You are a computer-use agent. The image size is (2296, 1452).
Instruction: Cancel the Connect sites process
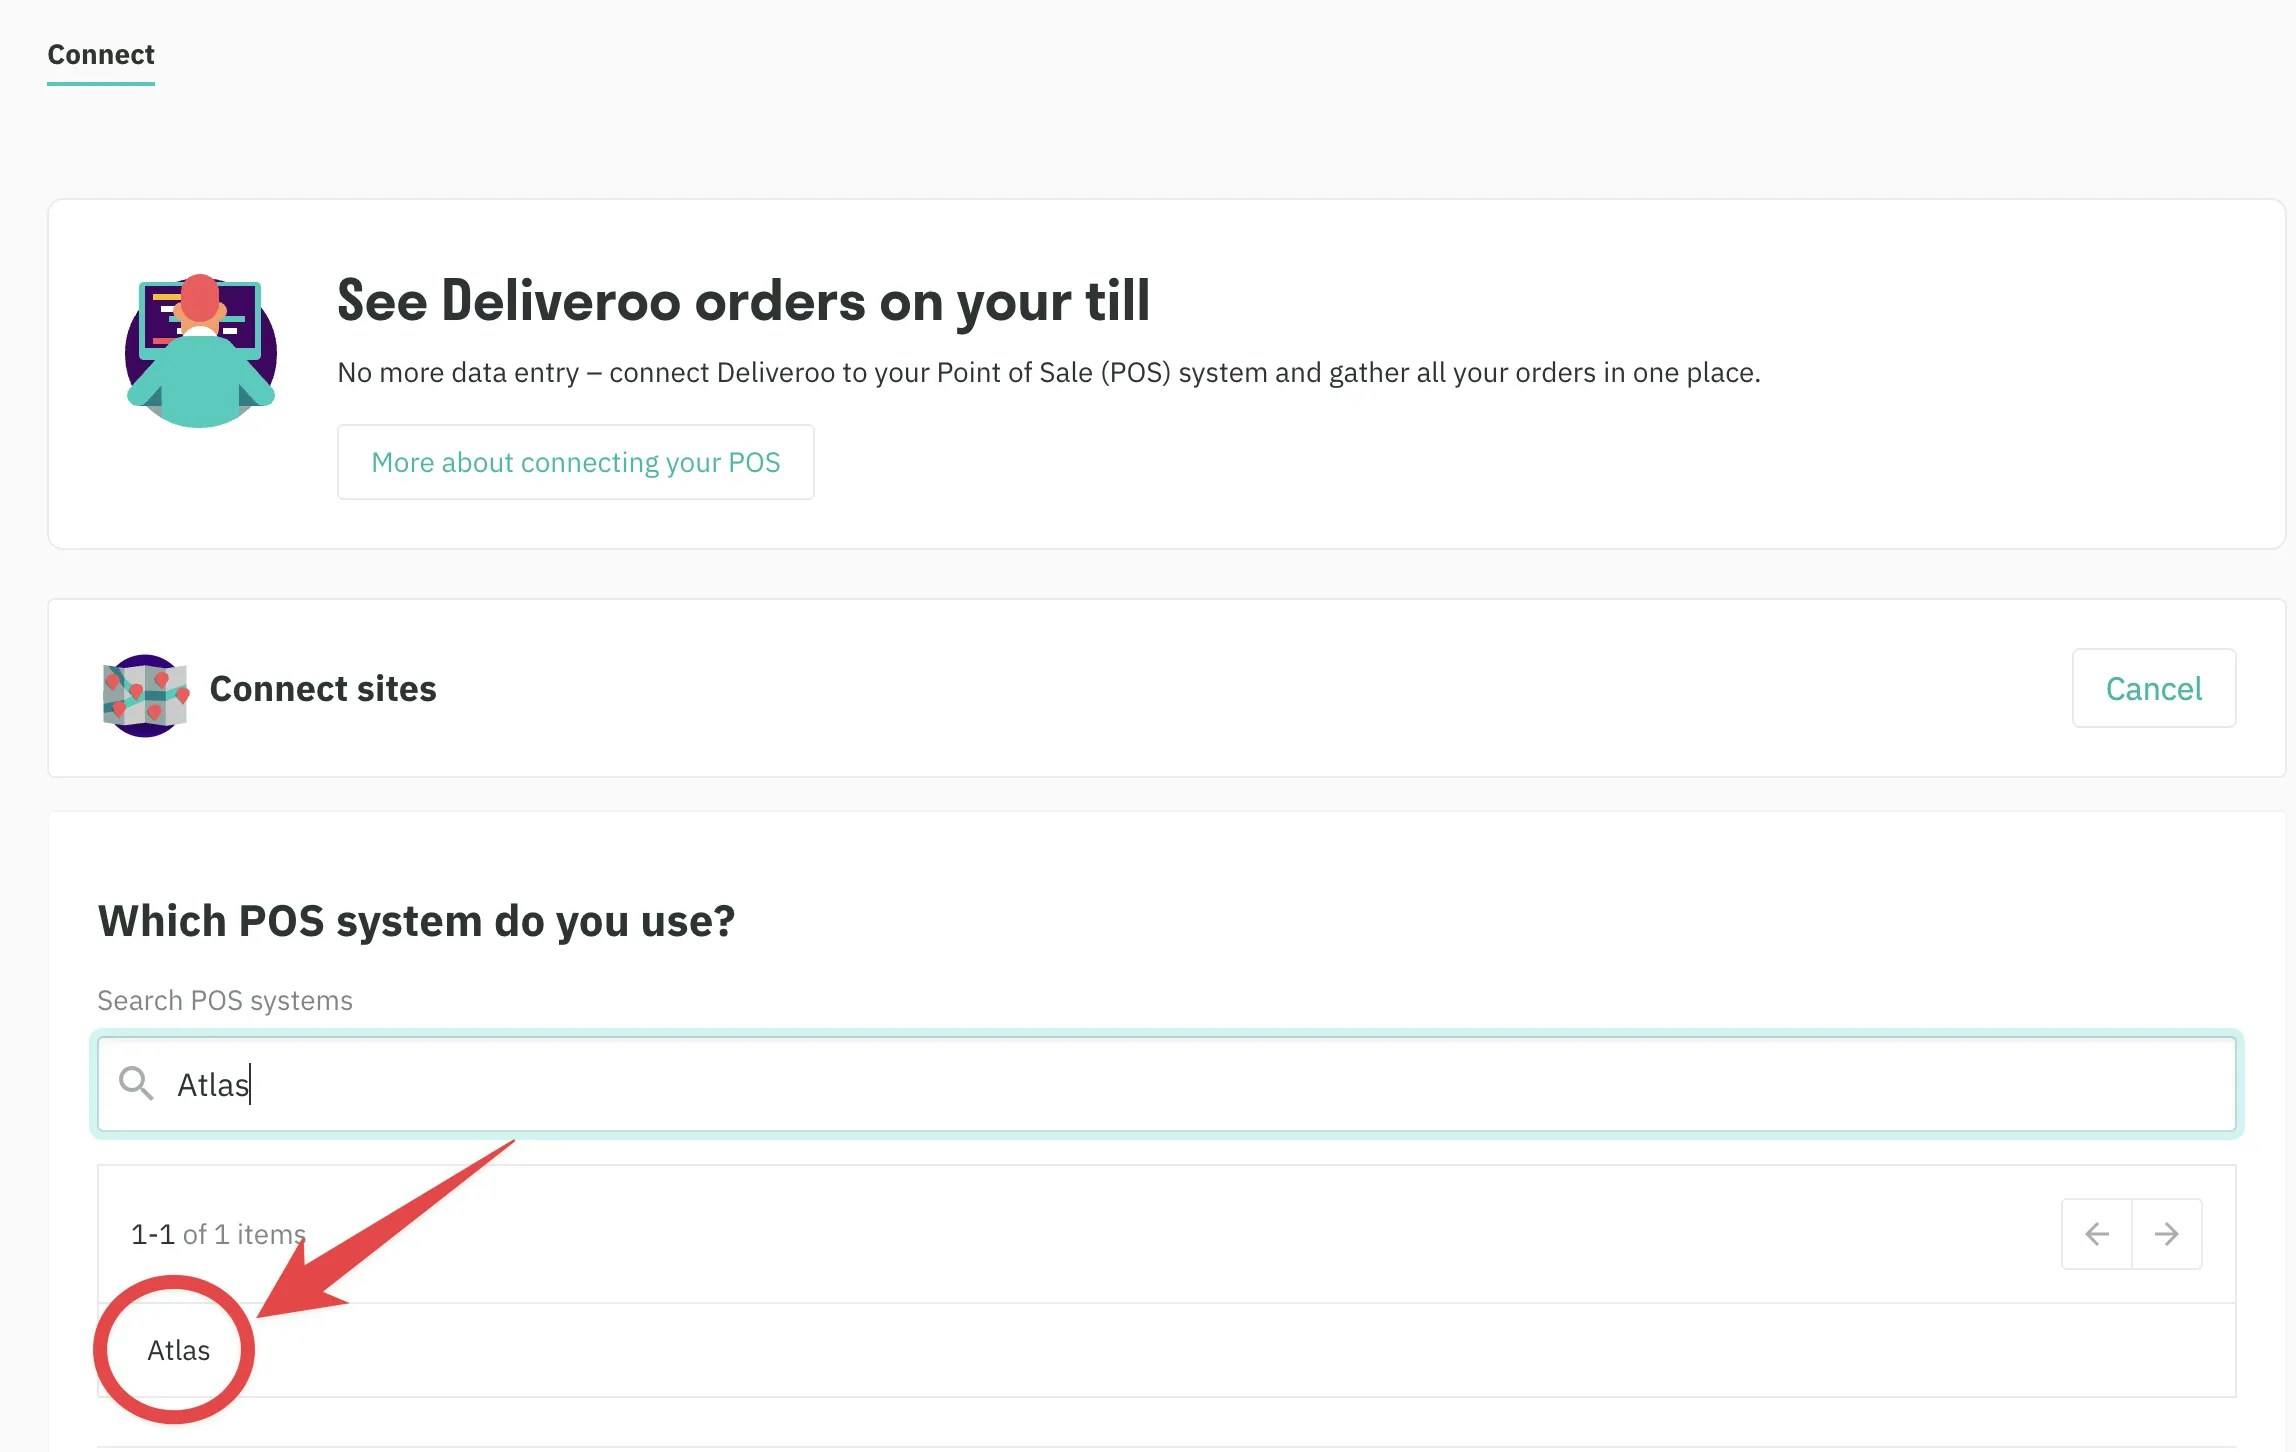(2152, 688)
